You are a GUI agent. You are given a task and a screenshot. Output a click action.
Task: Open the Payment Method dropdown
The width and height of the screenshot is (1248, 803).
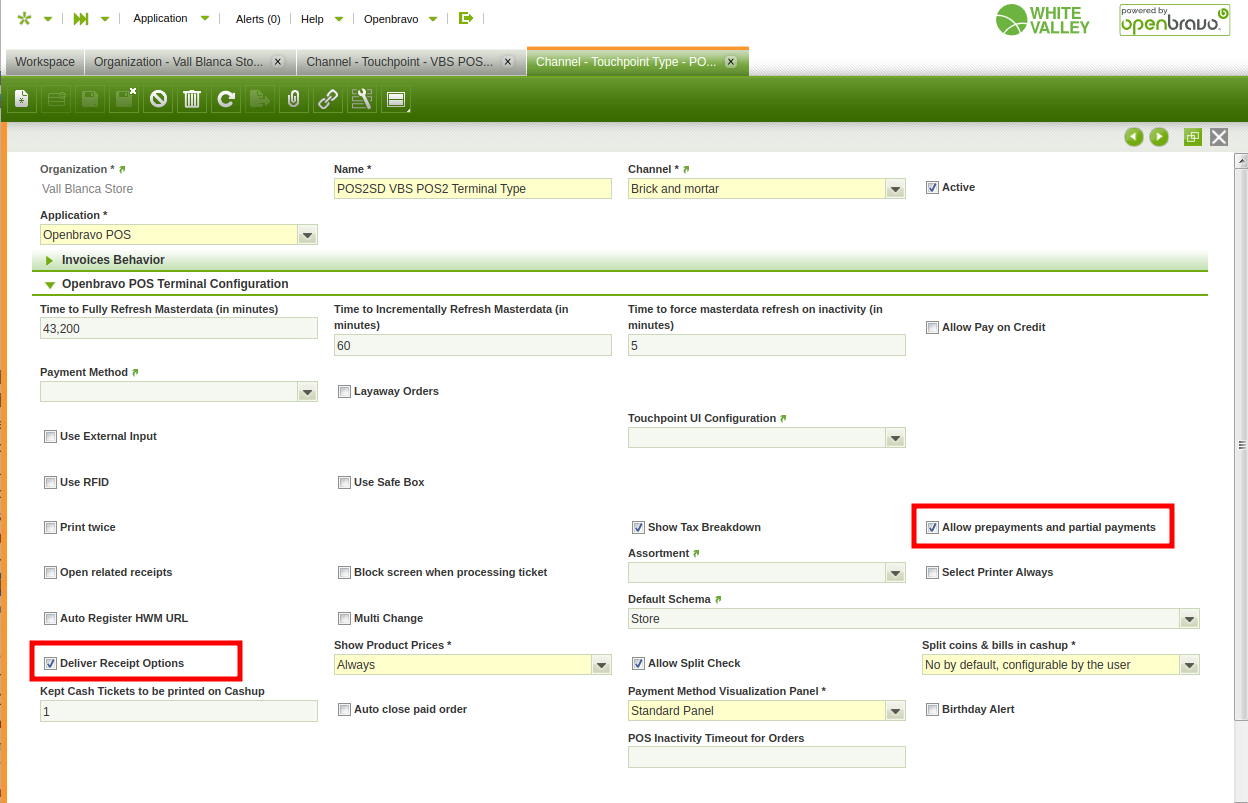[x=308, y=392]
